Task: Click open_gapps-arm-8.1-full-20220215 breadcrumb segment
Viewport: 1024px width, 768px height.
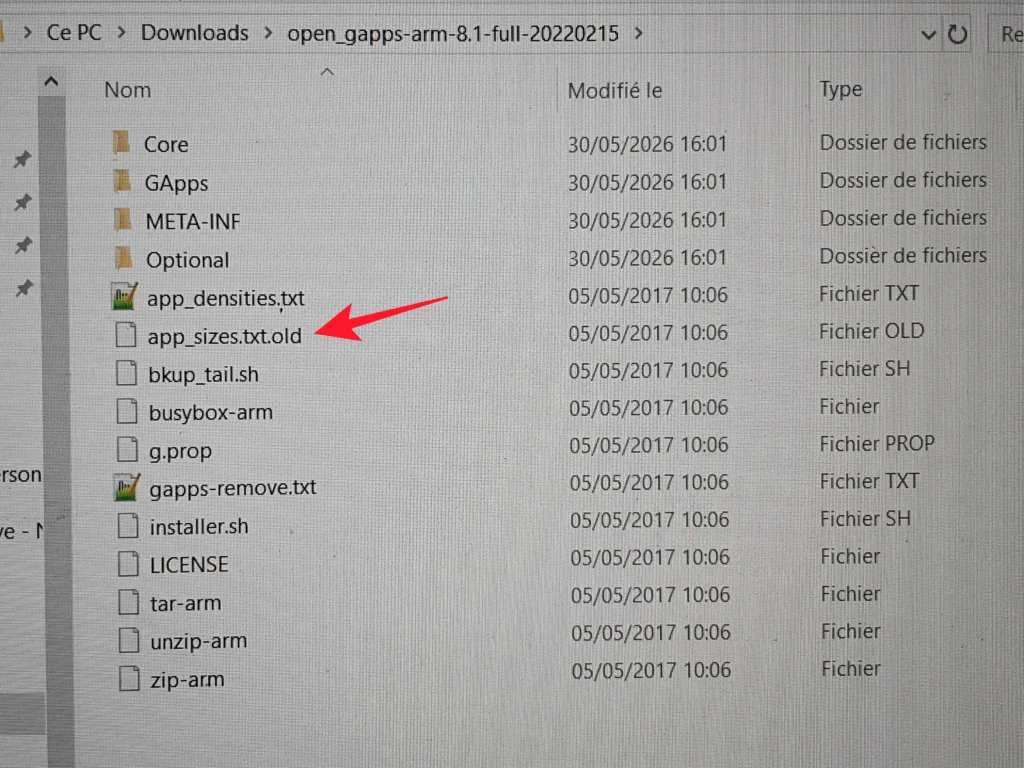Action: (x=453, y=33)
